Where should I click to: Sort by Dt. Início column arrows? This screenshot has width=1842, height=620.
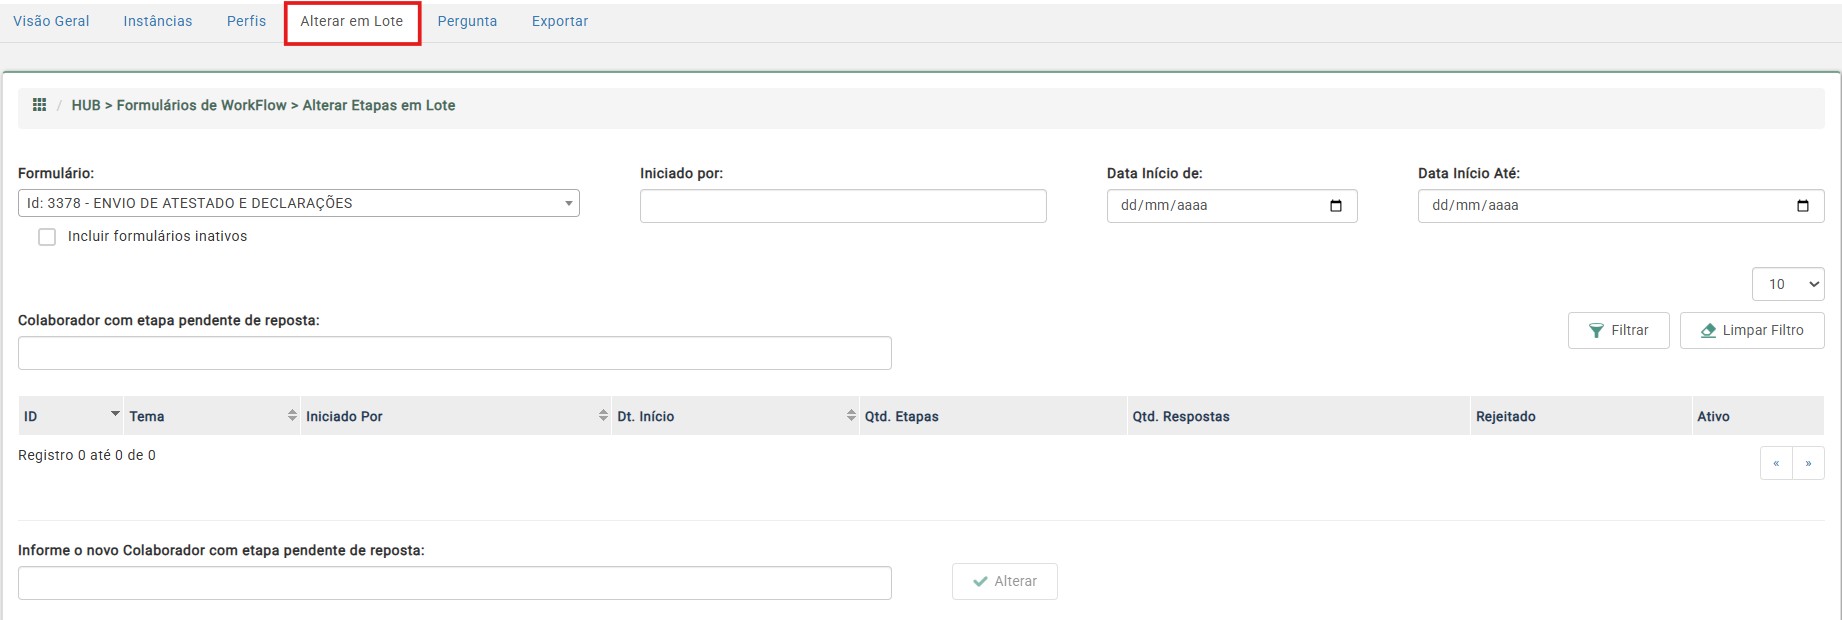pyautogui.click(x=851, y=416)
